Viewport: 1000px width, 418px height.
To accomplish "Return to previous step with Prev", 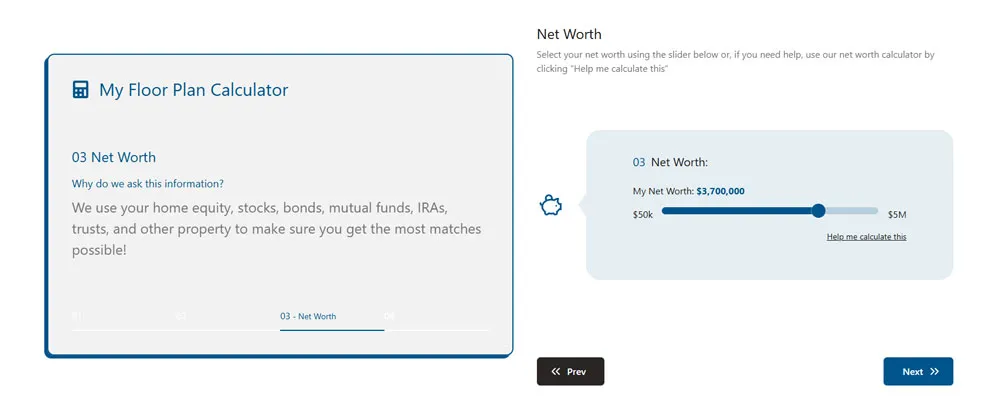I will click(570, 371).
